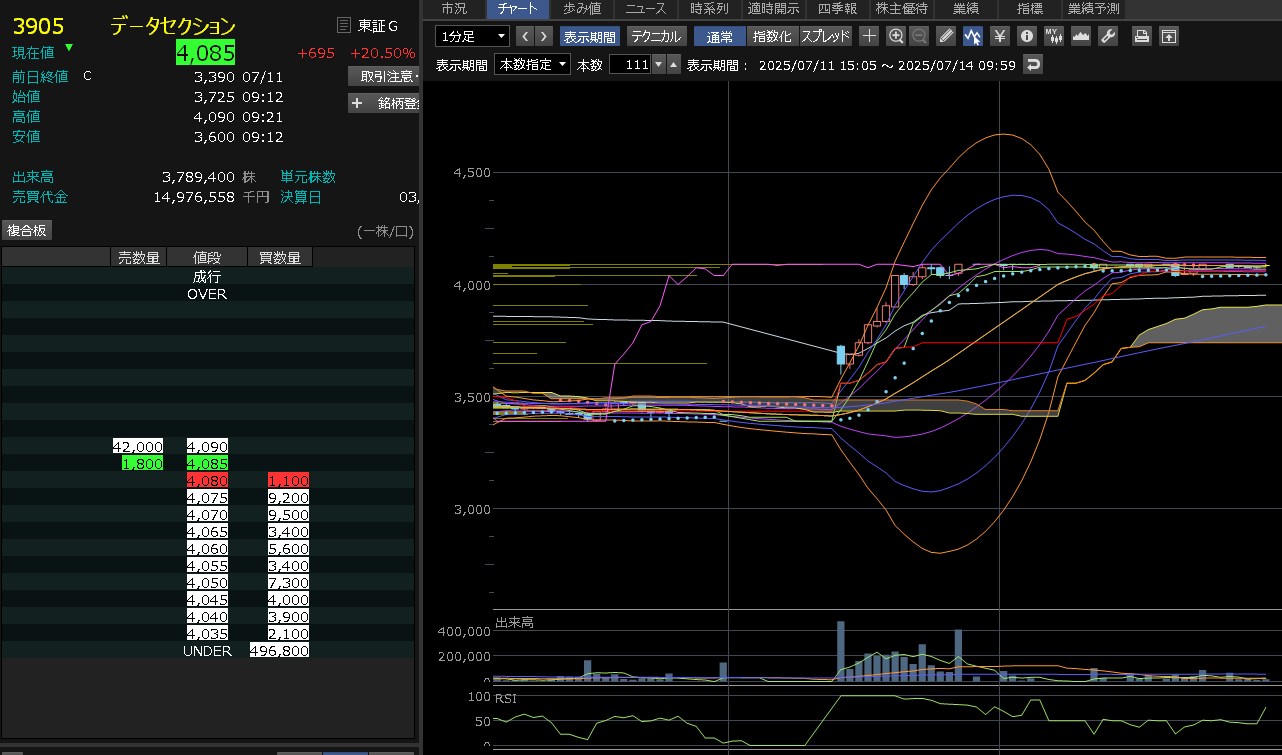Image resolution: width=1282 pixels, height=755 pixels.
Task: Click bid price 4,035 in order book
Action: click(x=207, y=633)
